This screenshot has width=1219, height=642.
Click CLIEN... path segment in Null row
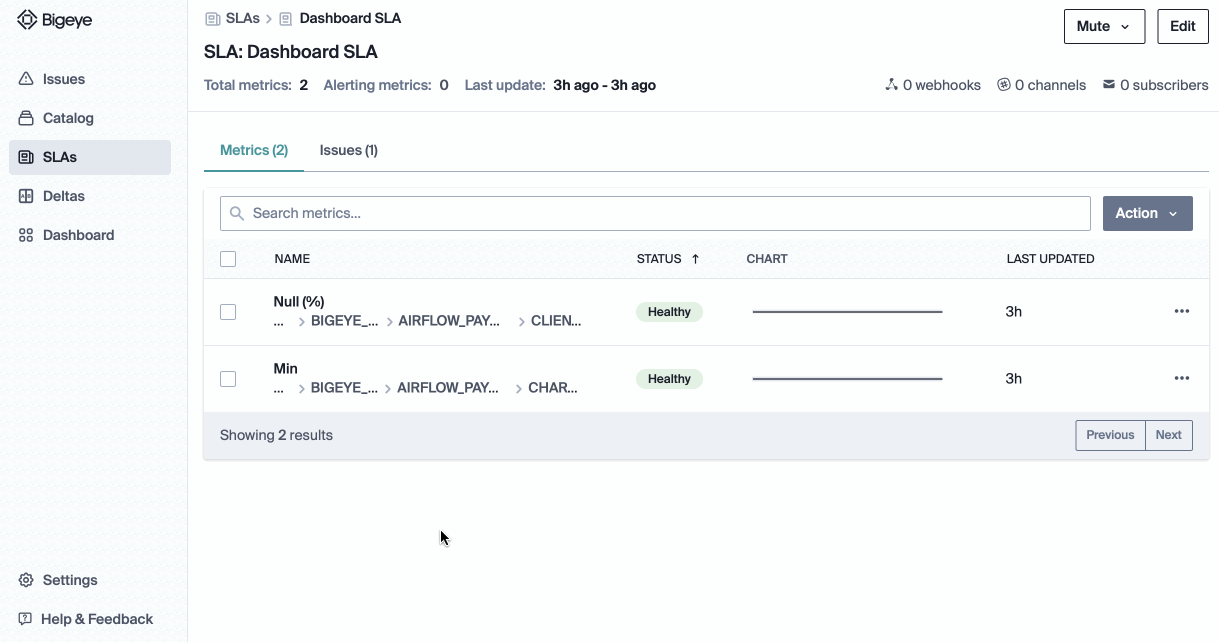click(556, 322)
